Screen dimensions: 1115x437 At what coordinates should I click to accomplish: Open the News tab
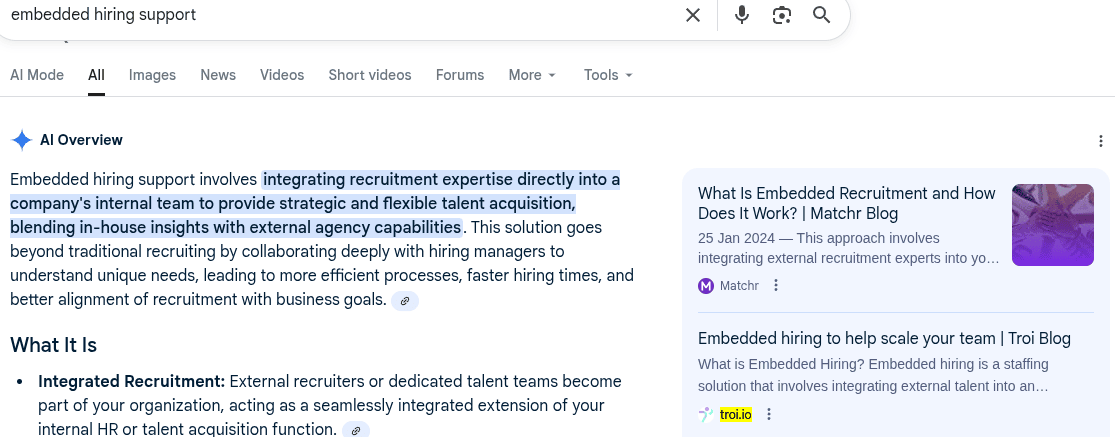click(x=218, y=75)
